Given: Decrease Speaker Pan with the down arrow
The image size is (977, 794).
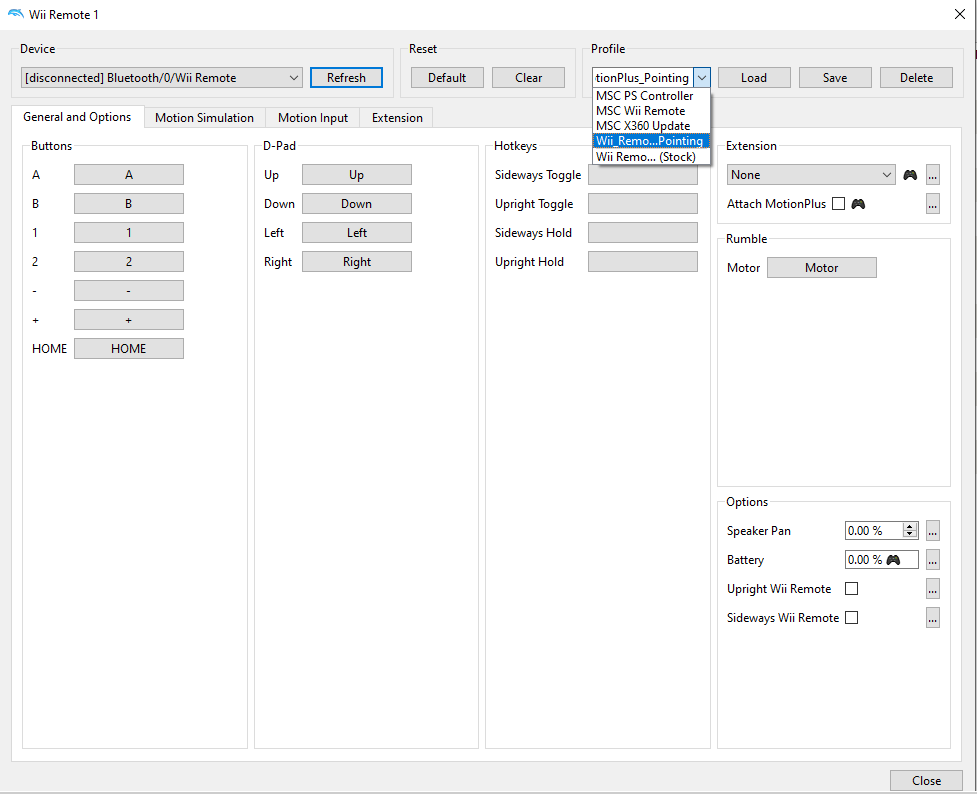Looking at the screenshot, I should [x=910, y=535].
